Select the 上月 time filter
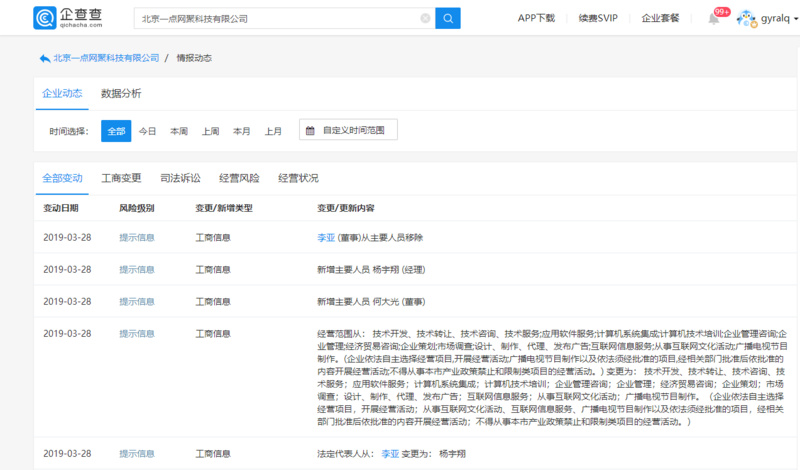The image size is (800, 470). tap(273, 130)
